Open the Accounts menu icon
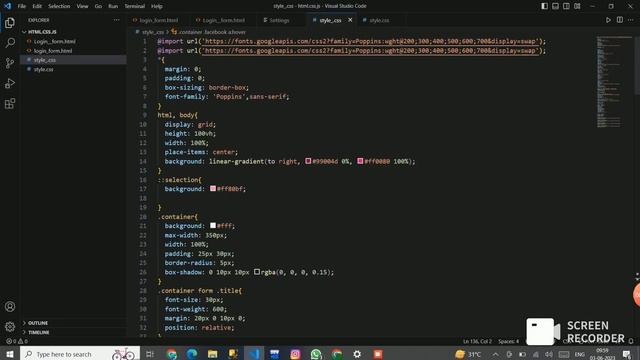Image resolution: width=640 pixels, height=360 pixels. pyautogui.click(x=10, y=307)
